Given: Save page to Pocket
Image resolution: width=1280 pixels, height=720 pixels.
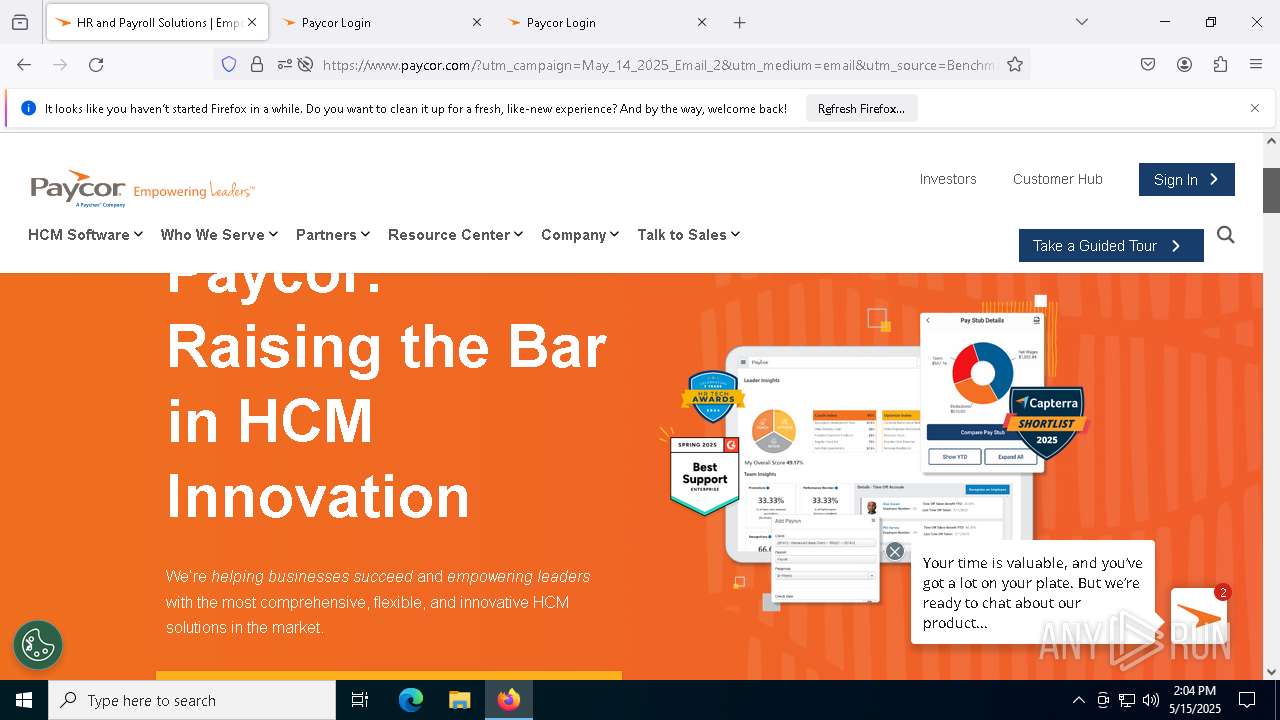Looking at the screenshot, I should point(1148,64).
